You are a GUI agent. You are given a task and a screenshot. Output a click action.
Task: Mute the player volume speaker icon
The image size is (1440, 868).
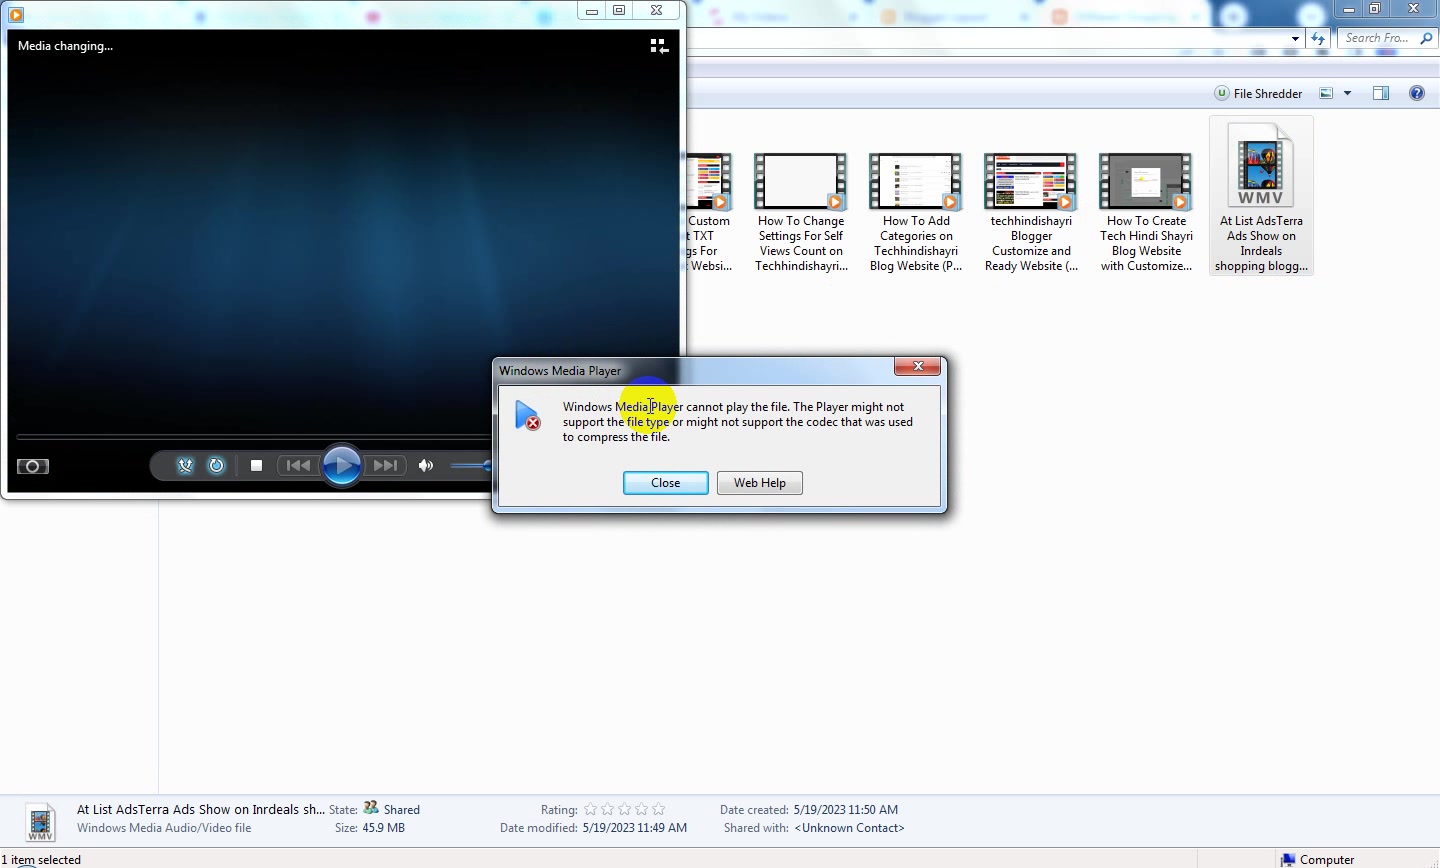pos(426,465)
